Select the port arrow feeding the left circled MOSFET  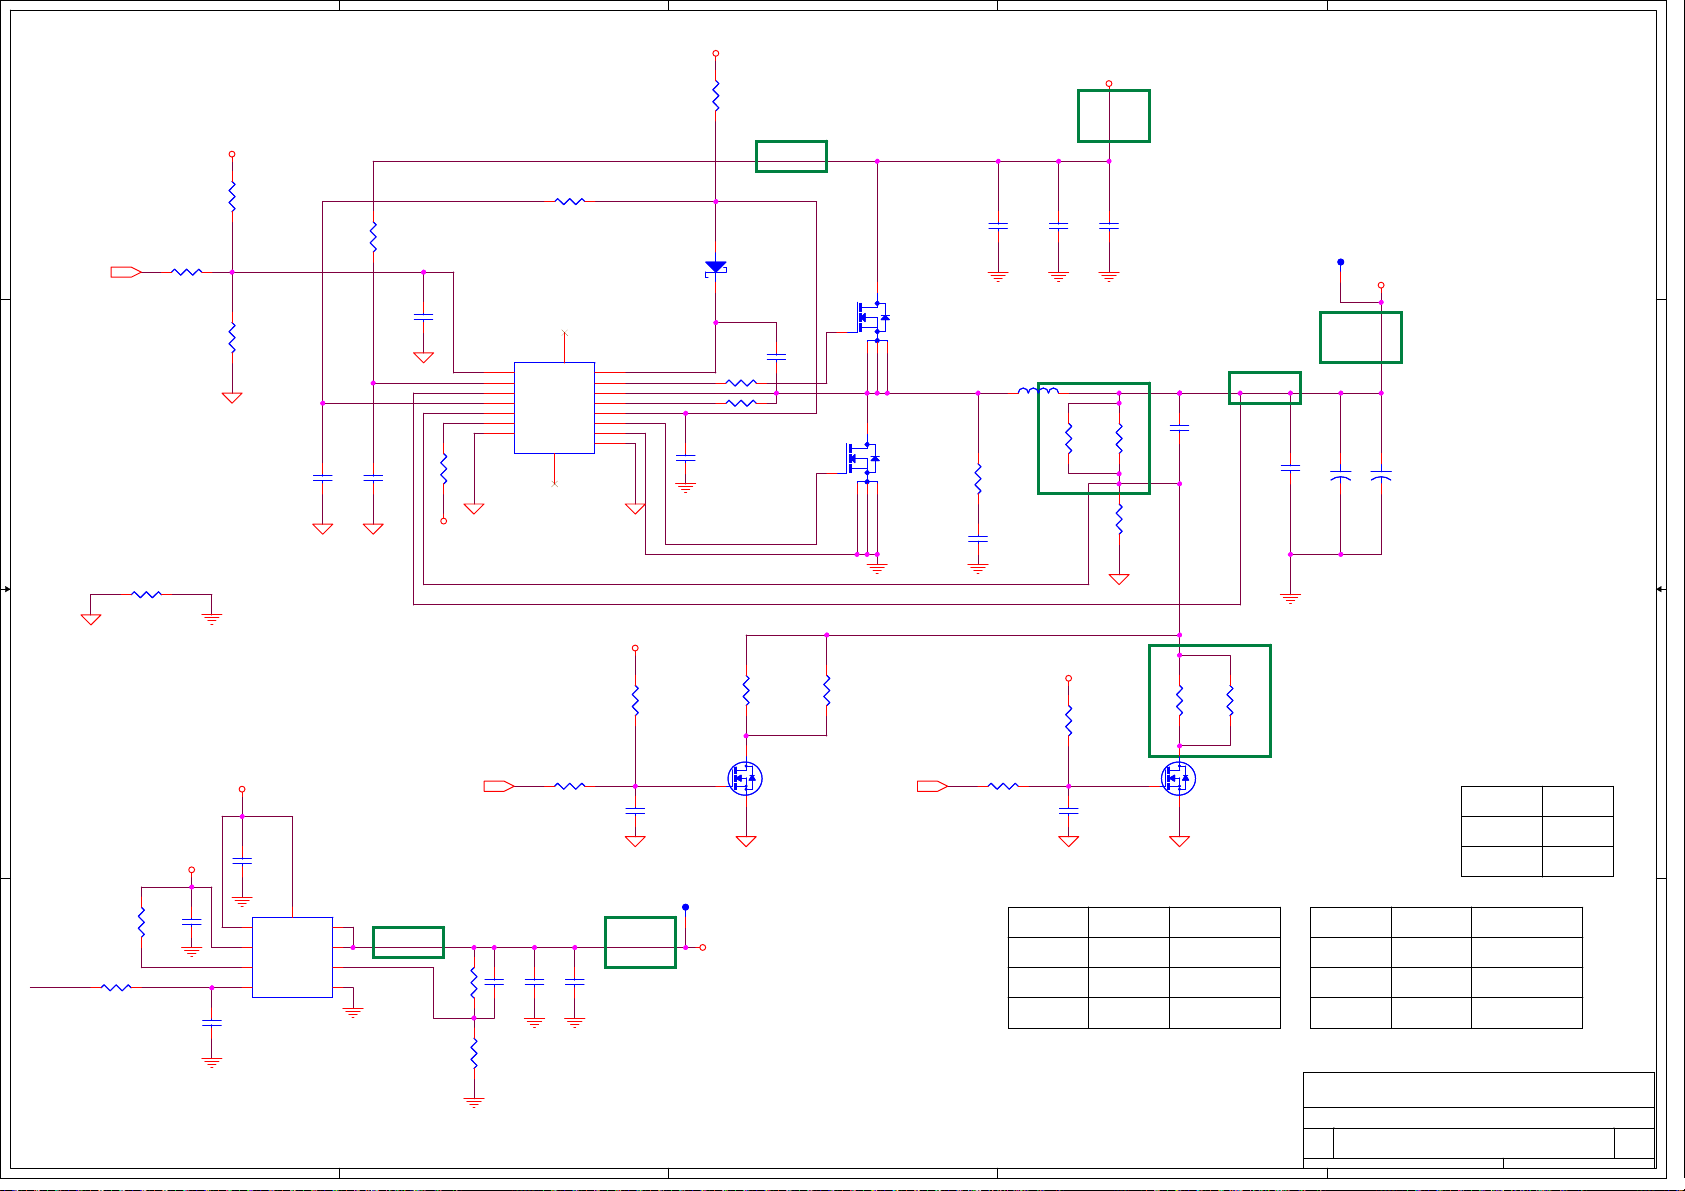click(499, 786)
